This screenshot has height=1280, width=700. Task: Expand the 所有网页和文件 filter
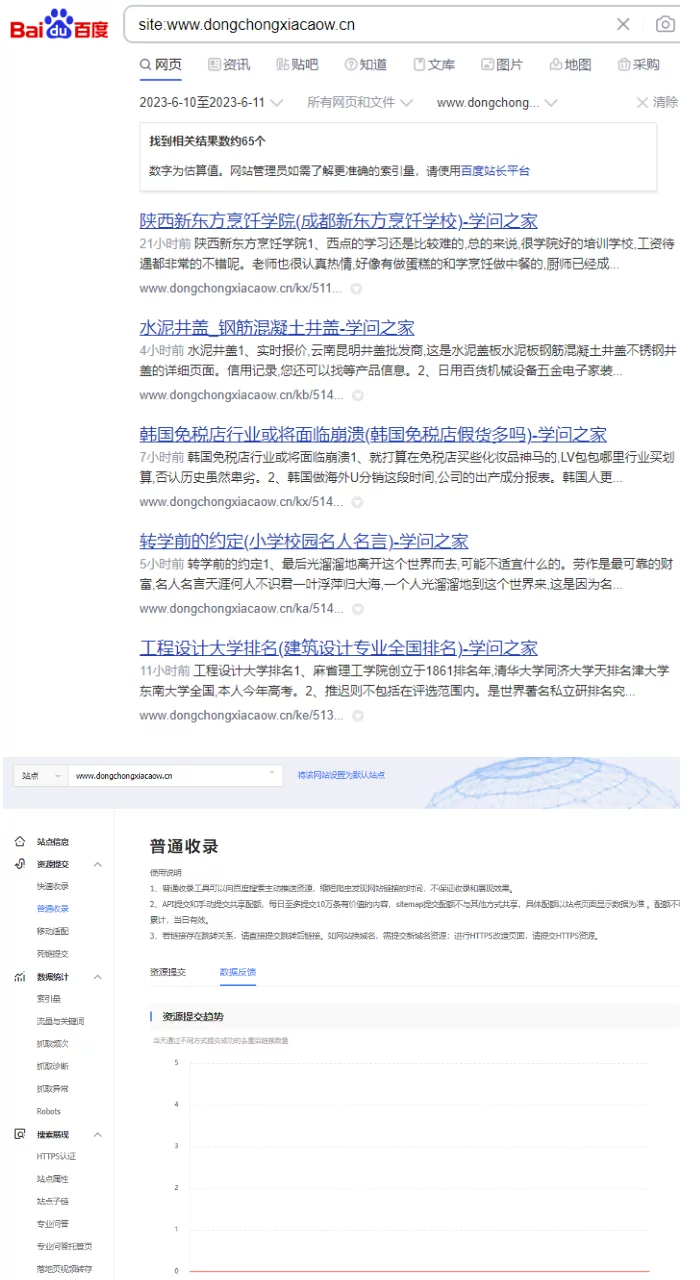[360, 102]
